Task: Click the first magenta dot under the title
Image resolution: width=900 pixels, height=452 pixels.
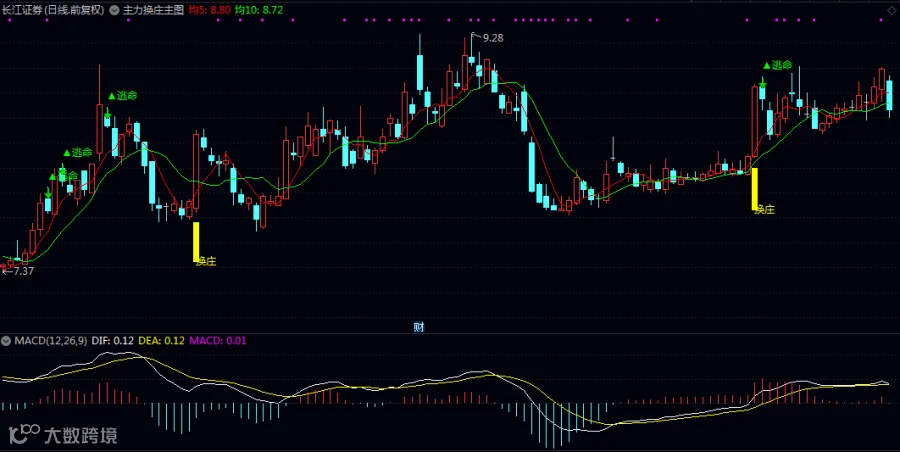Action: (9, 20)
